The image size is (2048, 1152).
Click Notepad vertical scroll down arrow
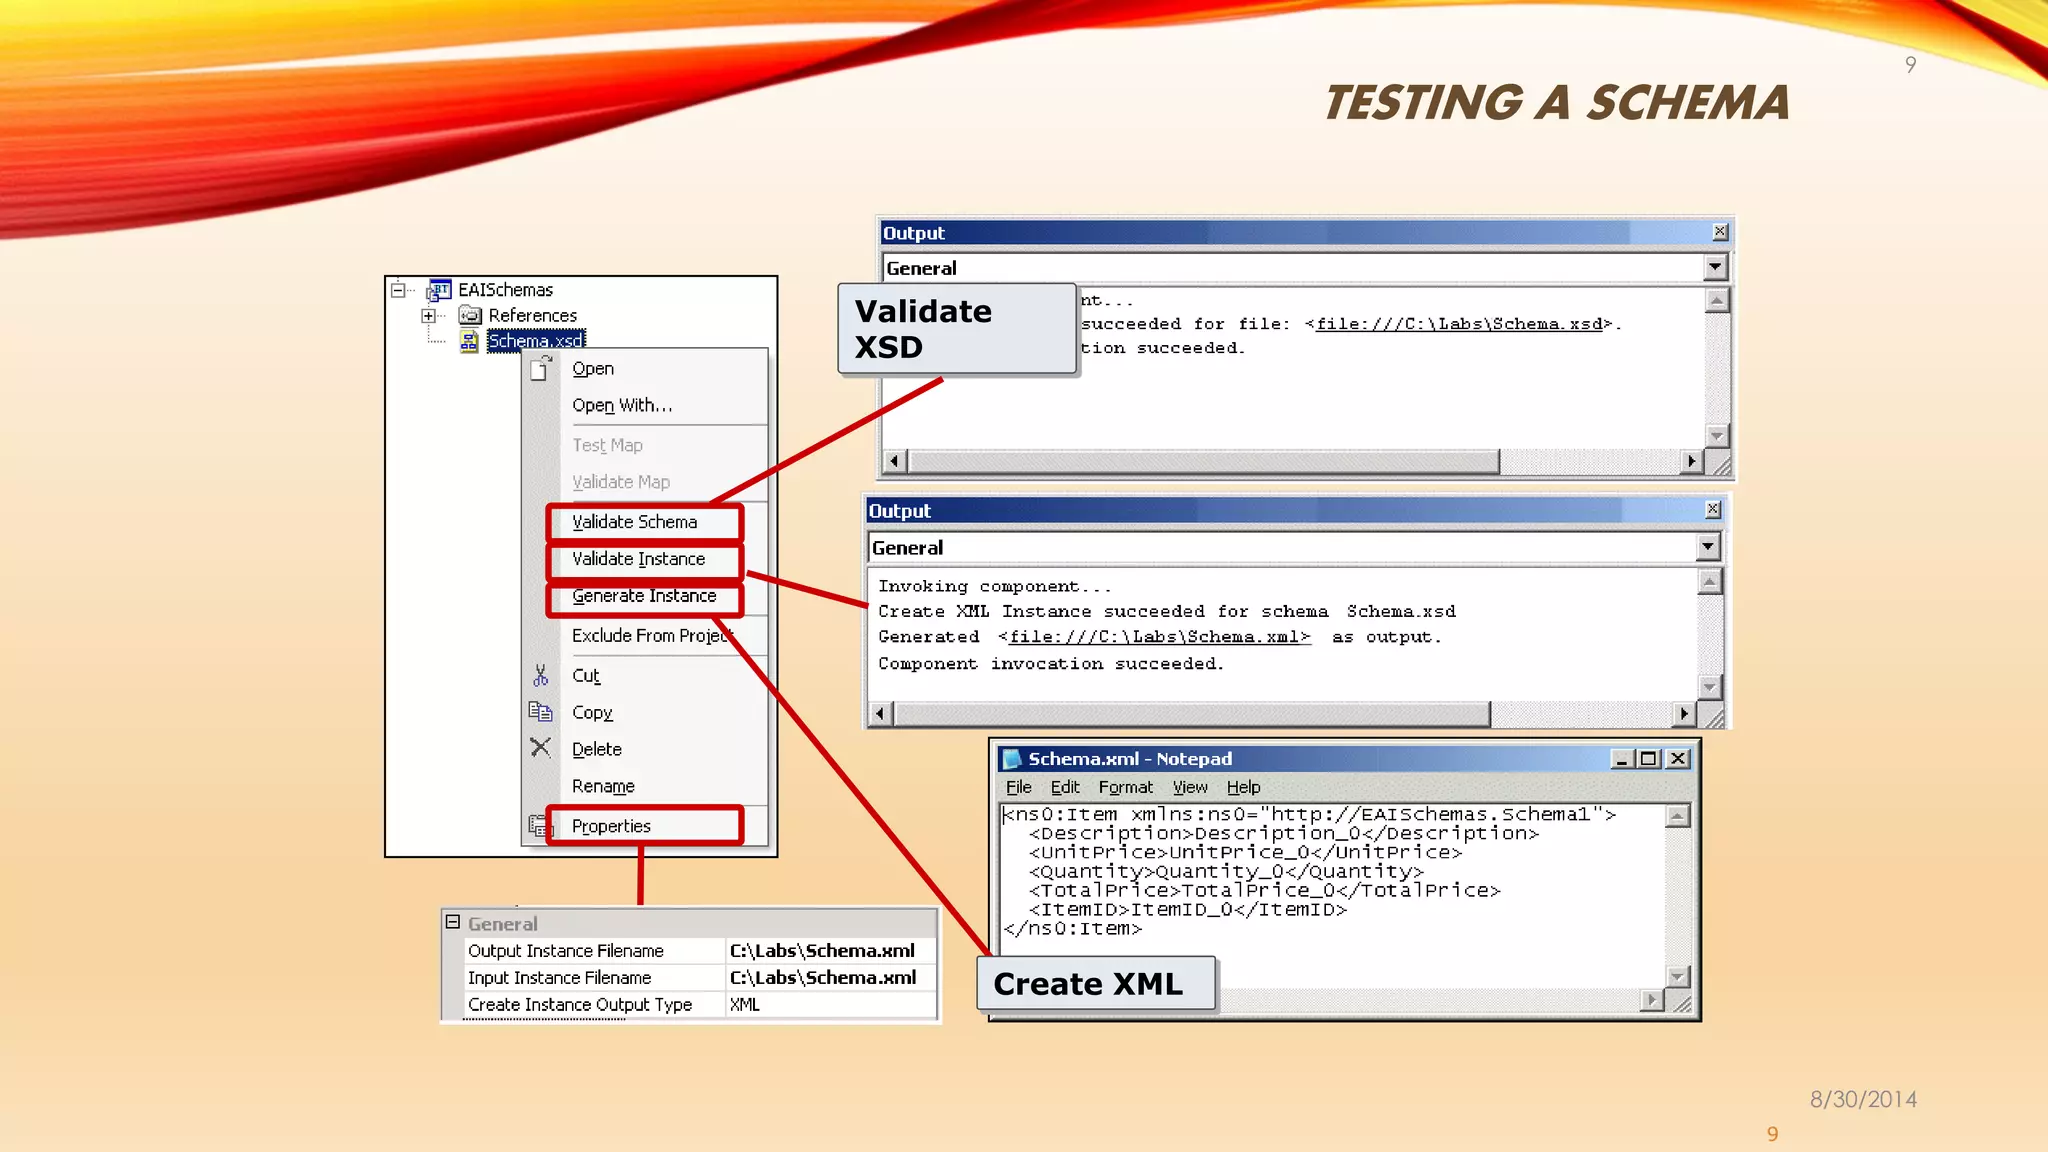(1677, 977)
